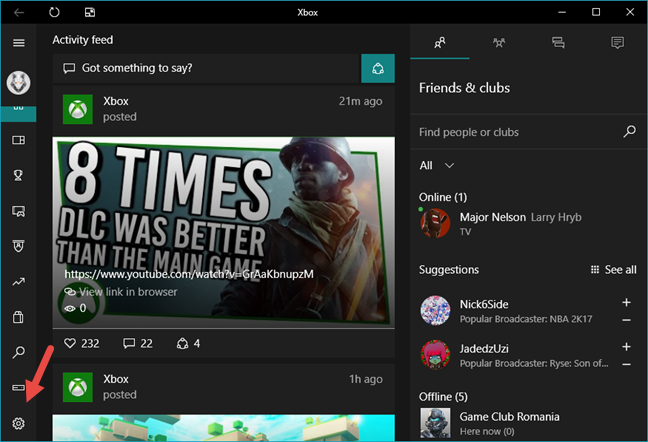Open Achievements trophy icon
Image resolution: width=648 pixels, height=442 pixels.
[x=19, y=176]
